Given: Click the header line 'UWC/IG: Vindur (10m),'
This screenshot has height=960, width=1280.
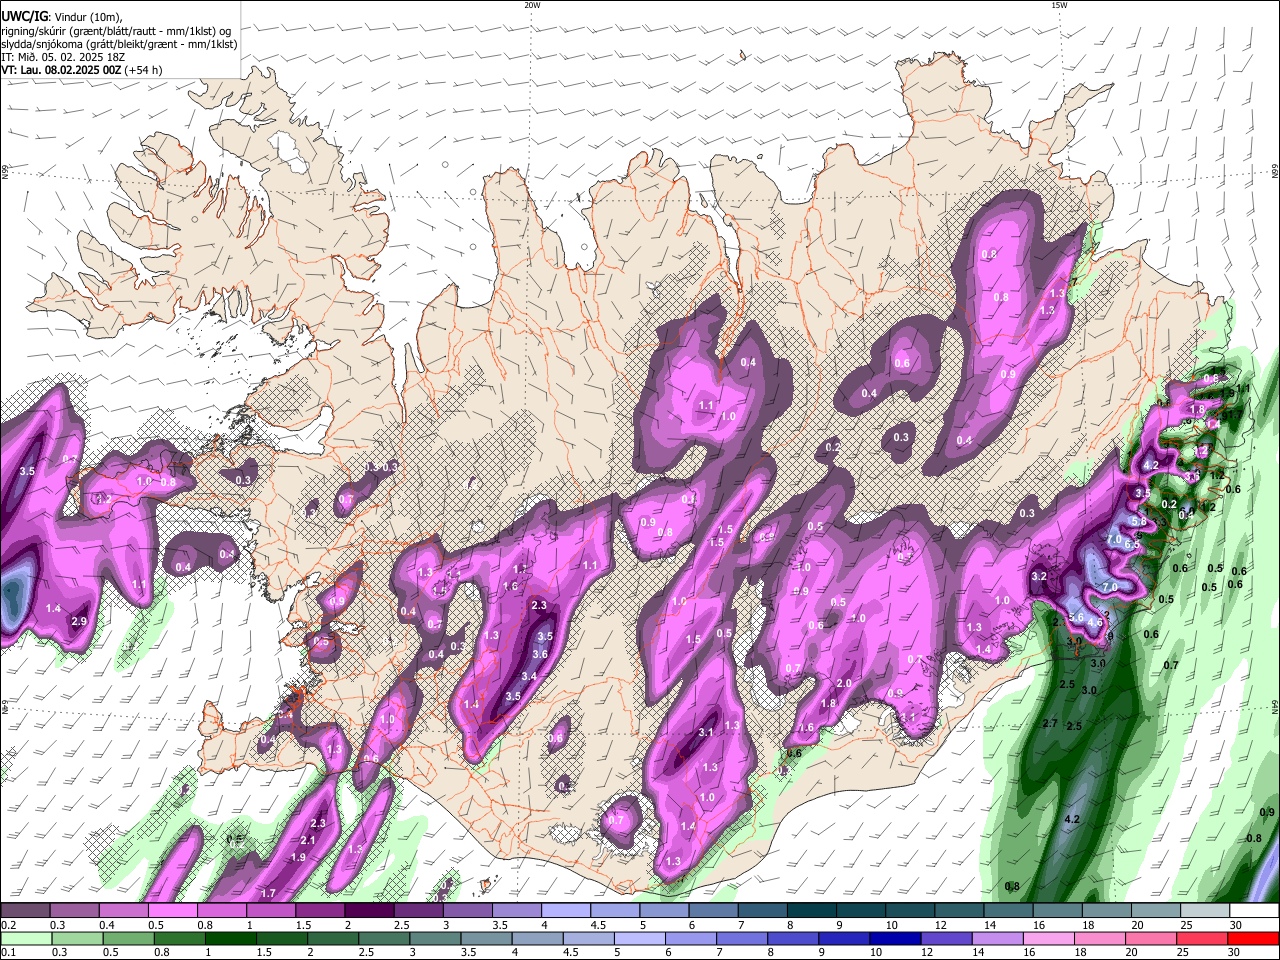Looking at the screenshot, I should point(62,16).
